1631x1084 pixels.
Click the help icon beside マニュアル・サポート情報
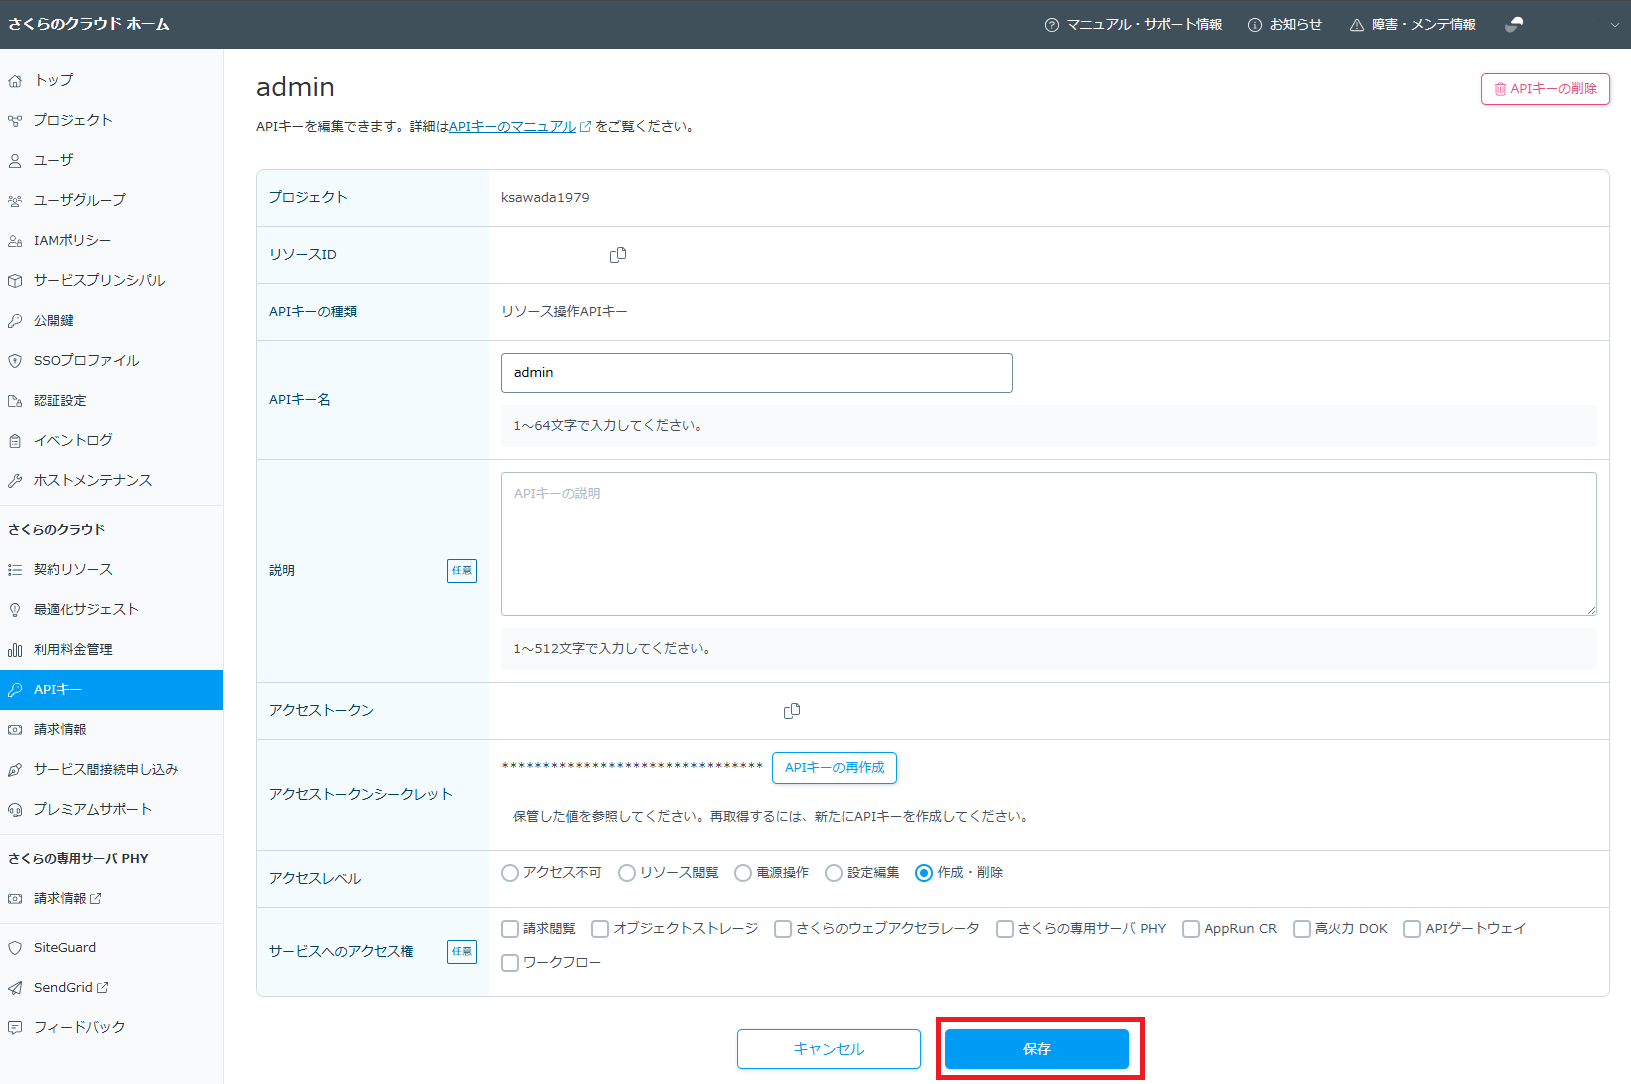coord(1052,25)
